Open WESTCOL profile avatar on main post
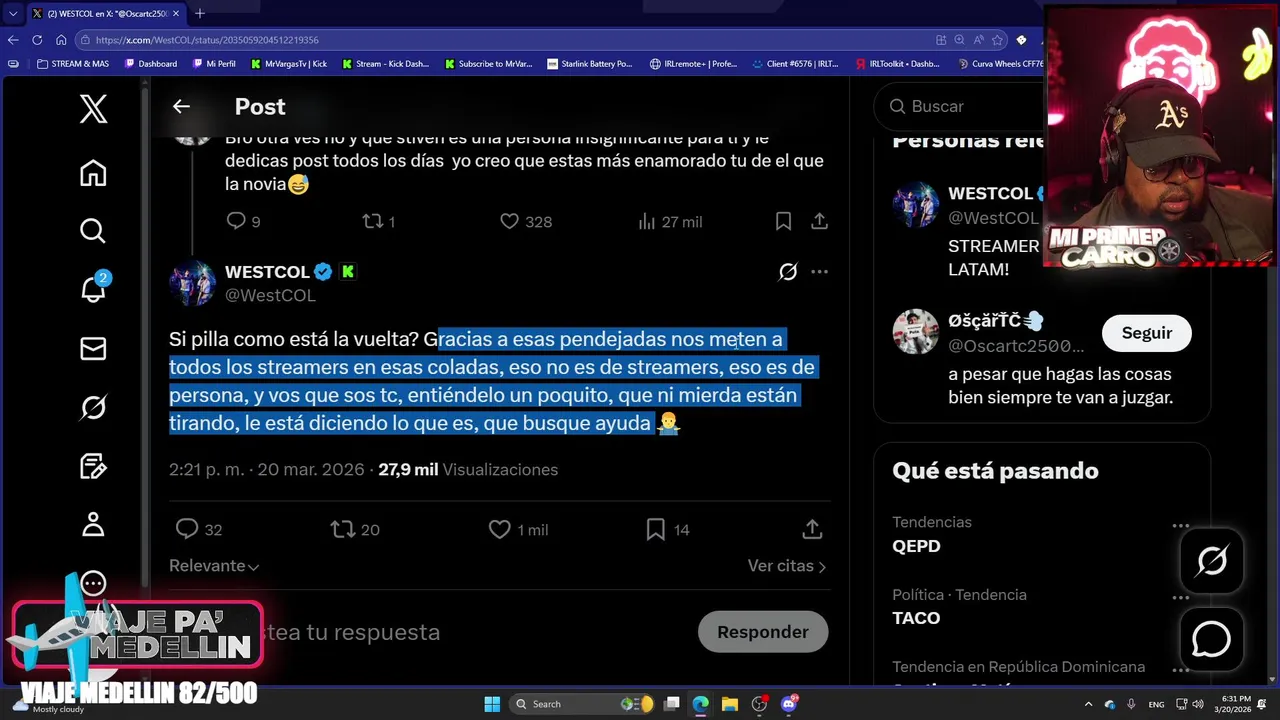Viewport: 1280px width, 720px height. point(192,283)
